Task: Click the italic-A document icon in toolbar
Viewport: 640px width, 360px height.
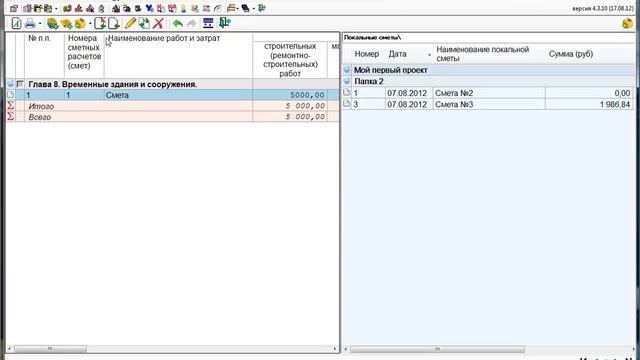Action: 16,23
